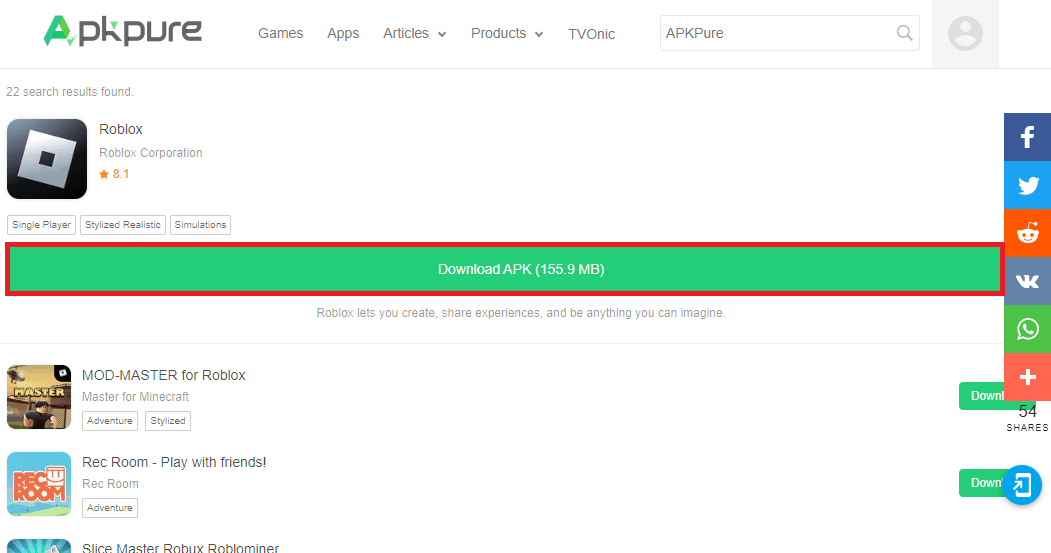Click the Rec Room developer name
The image size is (1051, 553).
point(111,484)
